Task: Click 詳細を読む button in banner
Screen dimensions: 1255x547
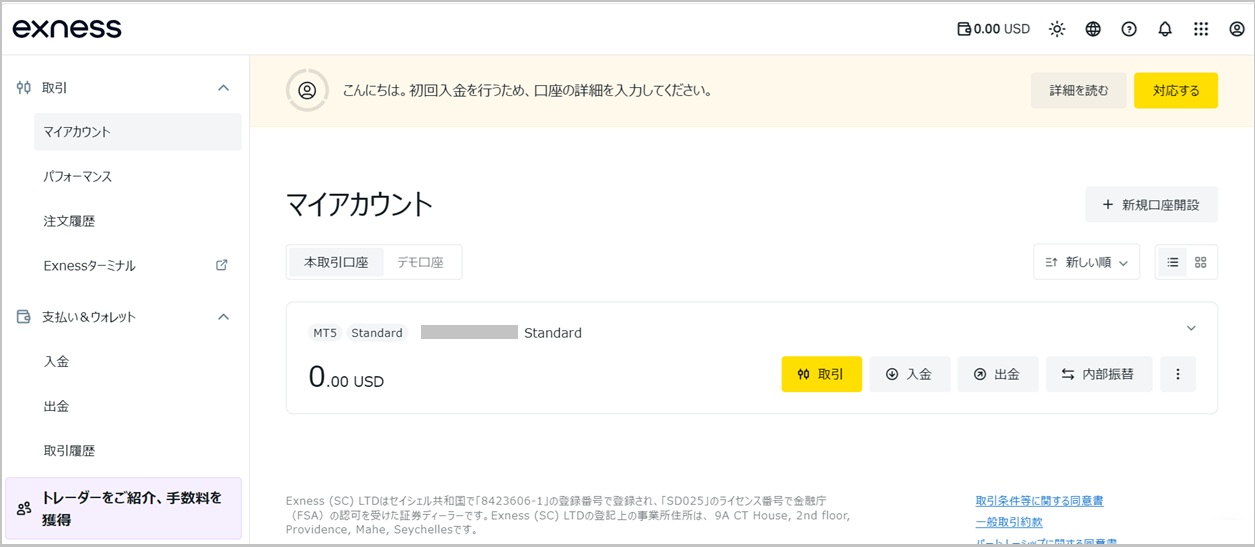Action: [x=1079, y=90]
